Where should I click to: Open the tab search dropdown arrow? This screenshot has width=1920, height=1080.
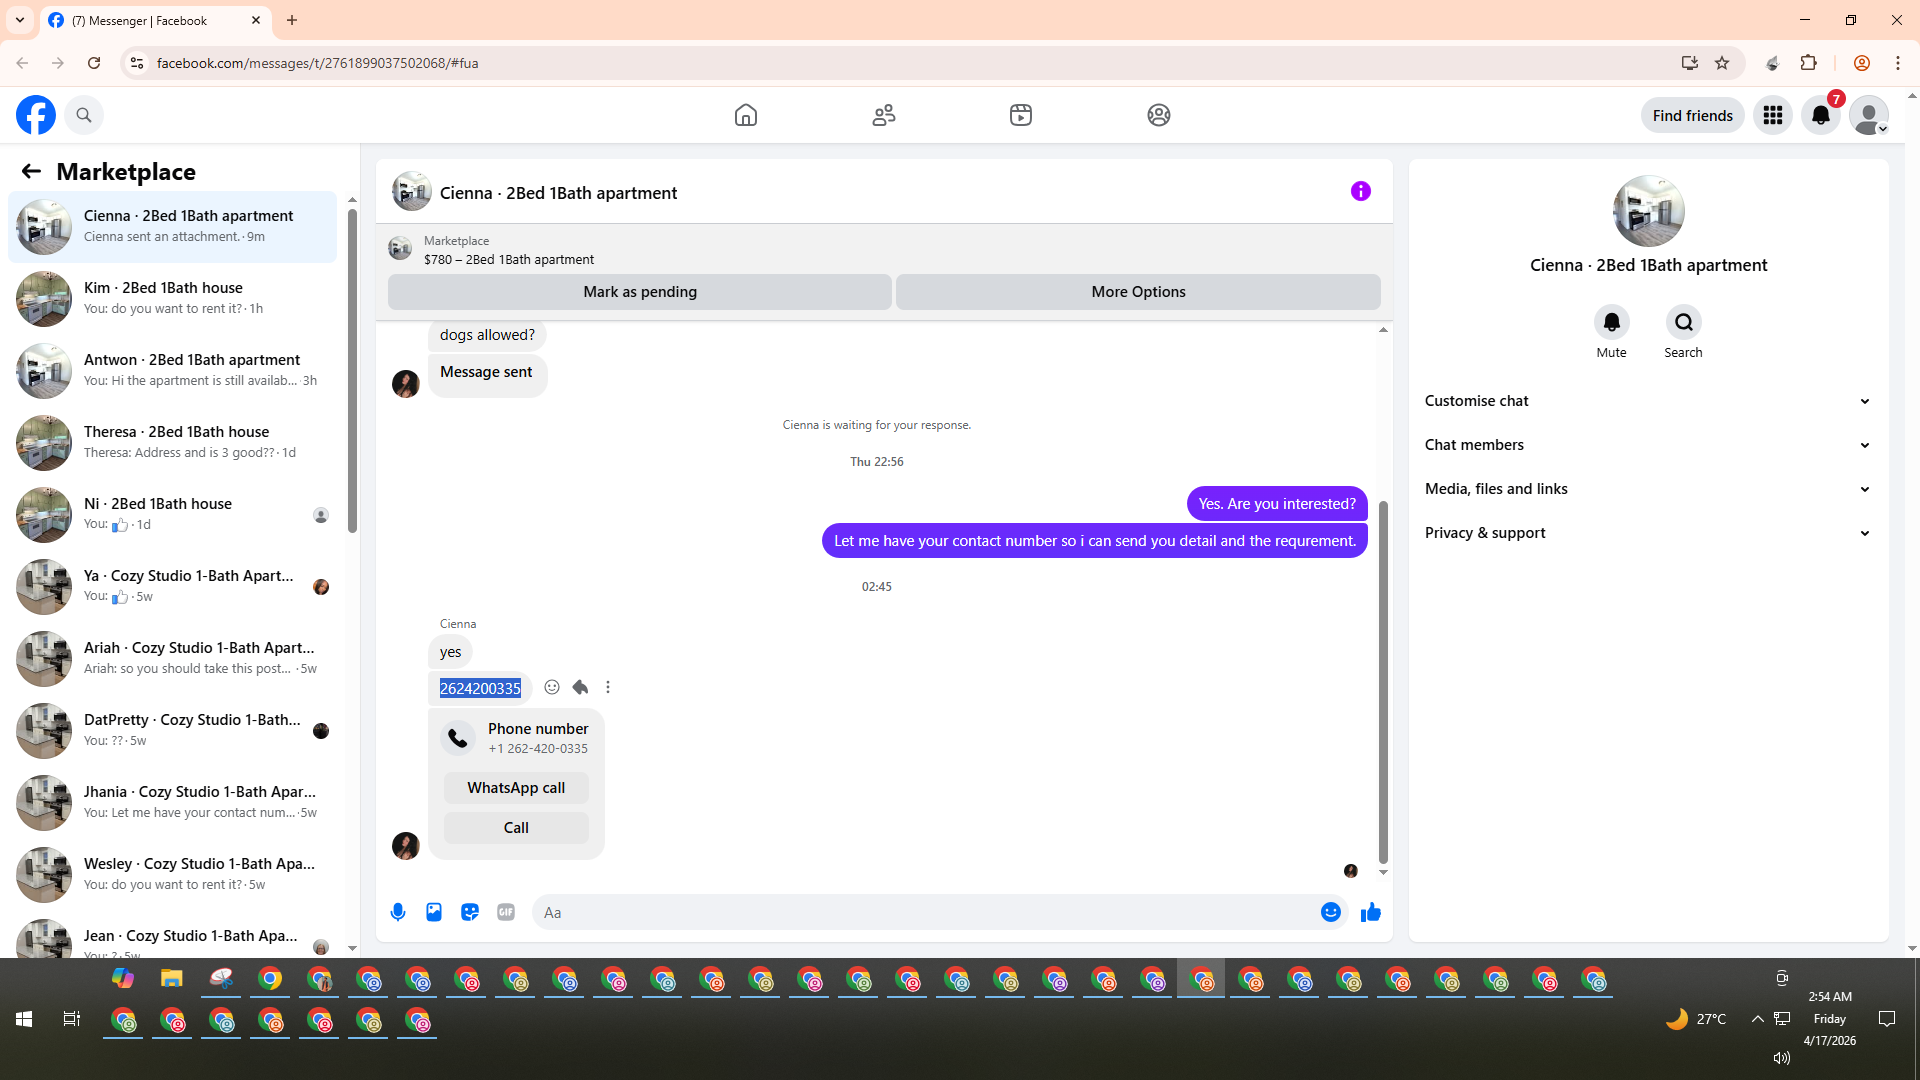[x=20, y=20]
